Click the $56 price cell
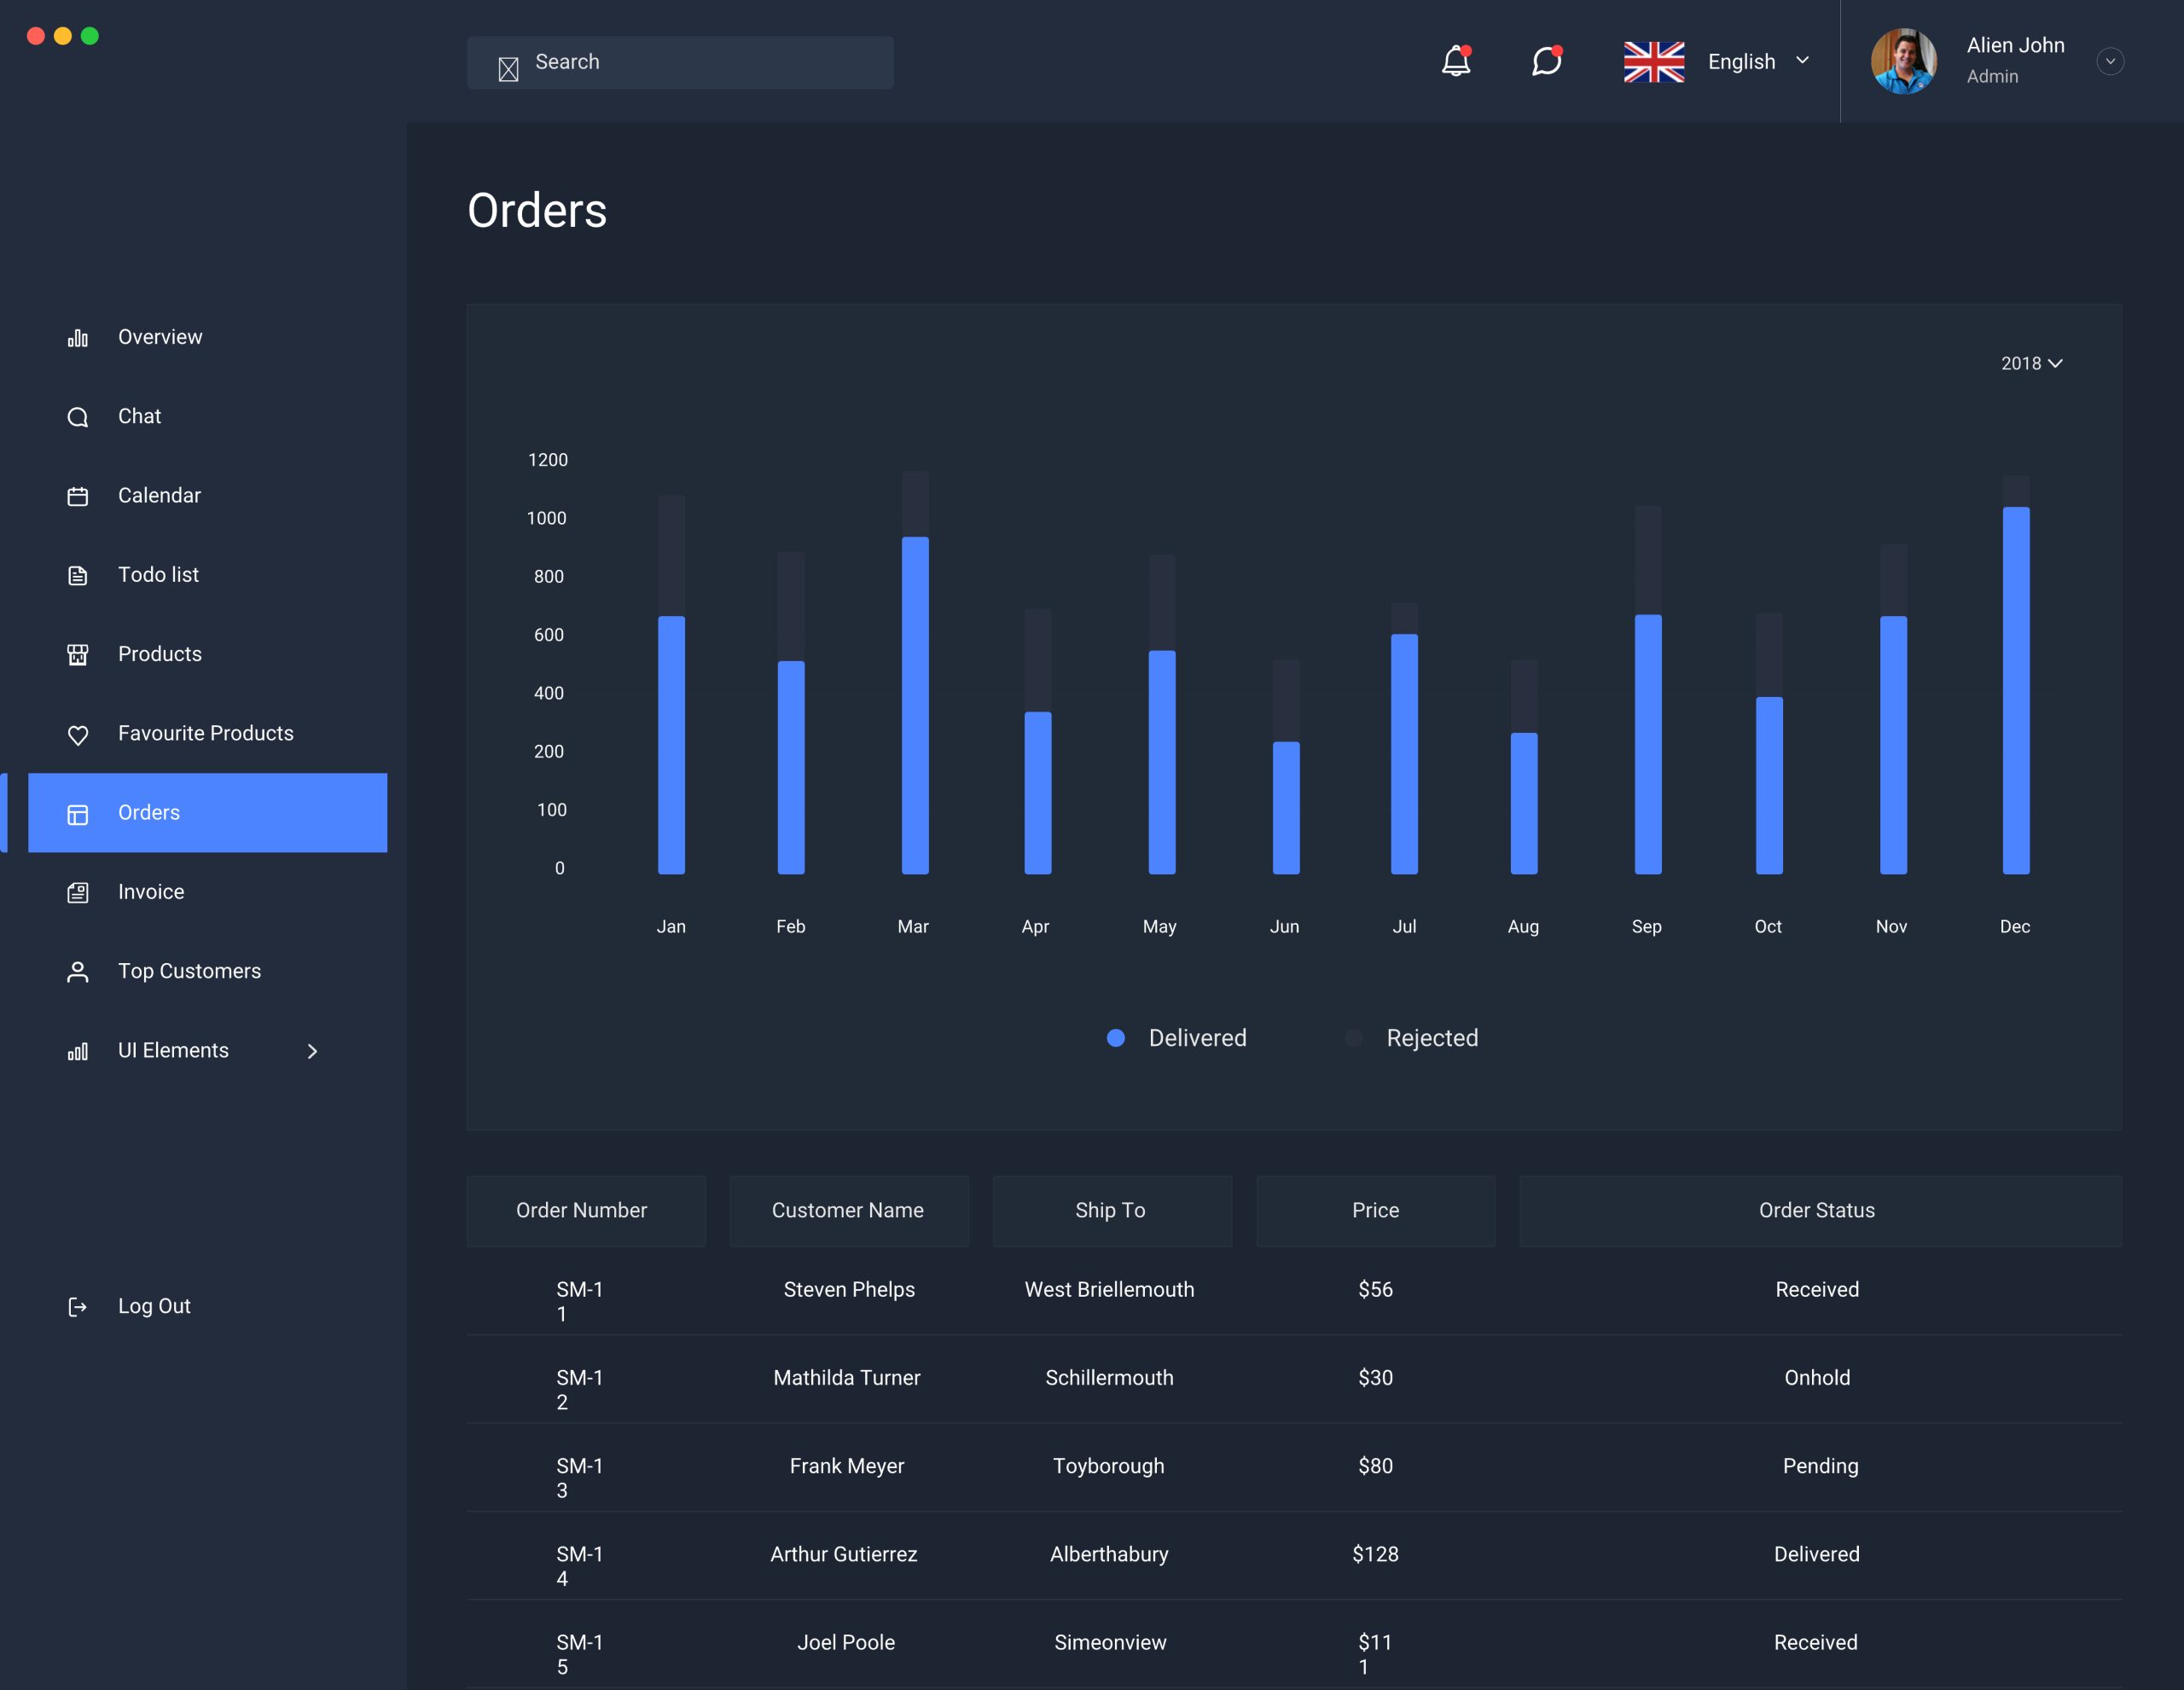 pos(1376,1290)
